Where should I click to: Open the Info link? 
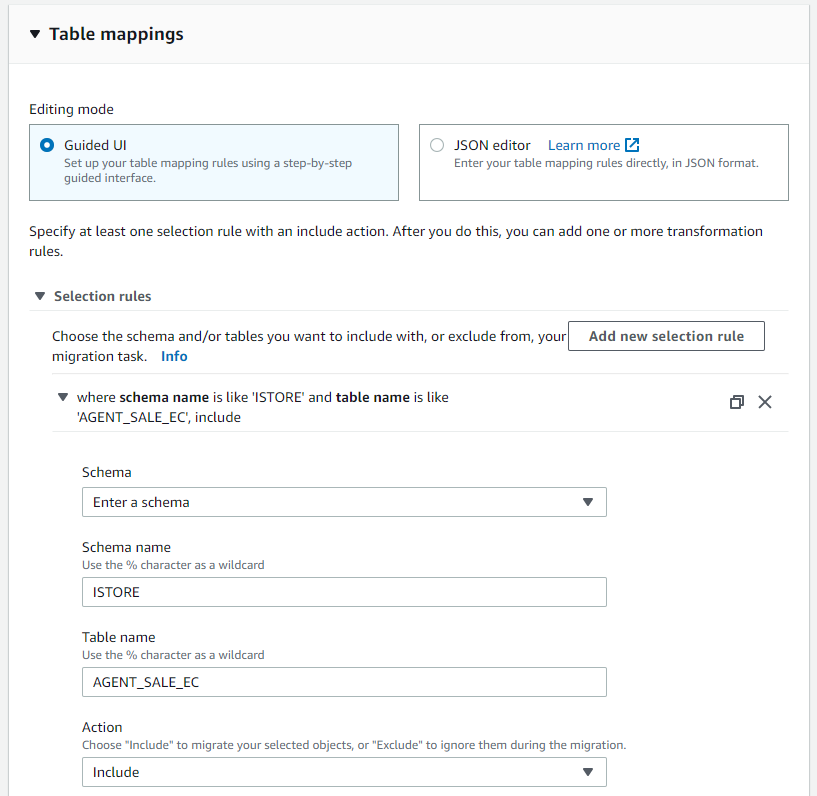[x=174, y=356]
